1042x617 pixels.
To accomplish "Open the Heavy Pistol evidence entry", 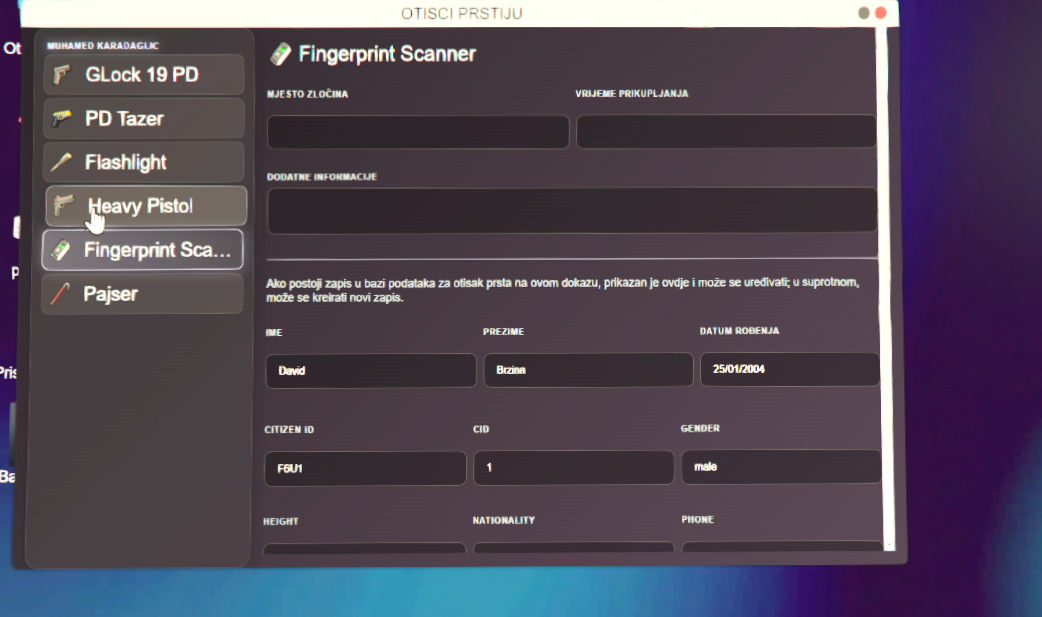I will (146, 205).
